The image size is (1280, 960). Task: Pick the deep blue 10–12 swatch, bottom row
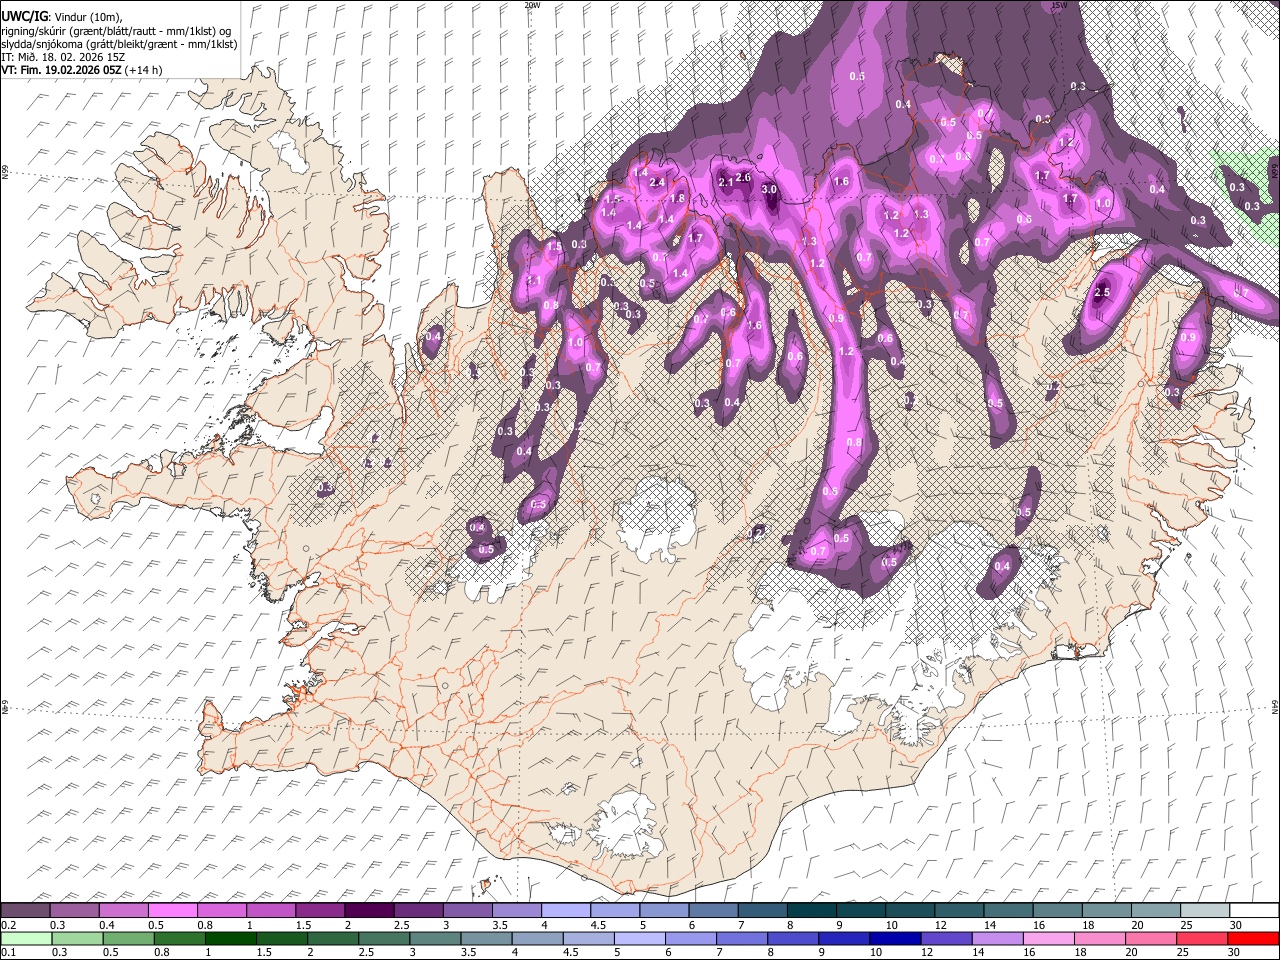coord(895,938)
